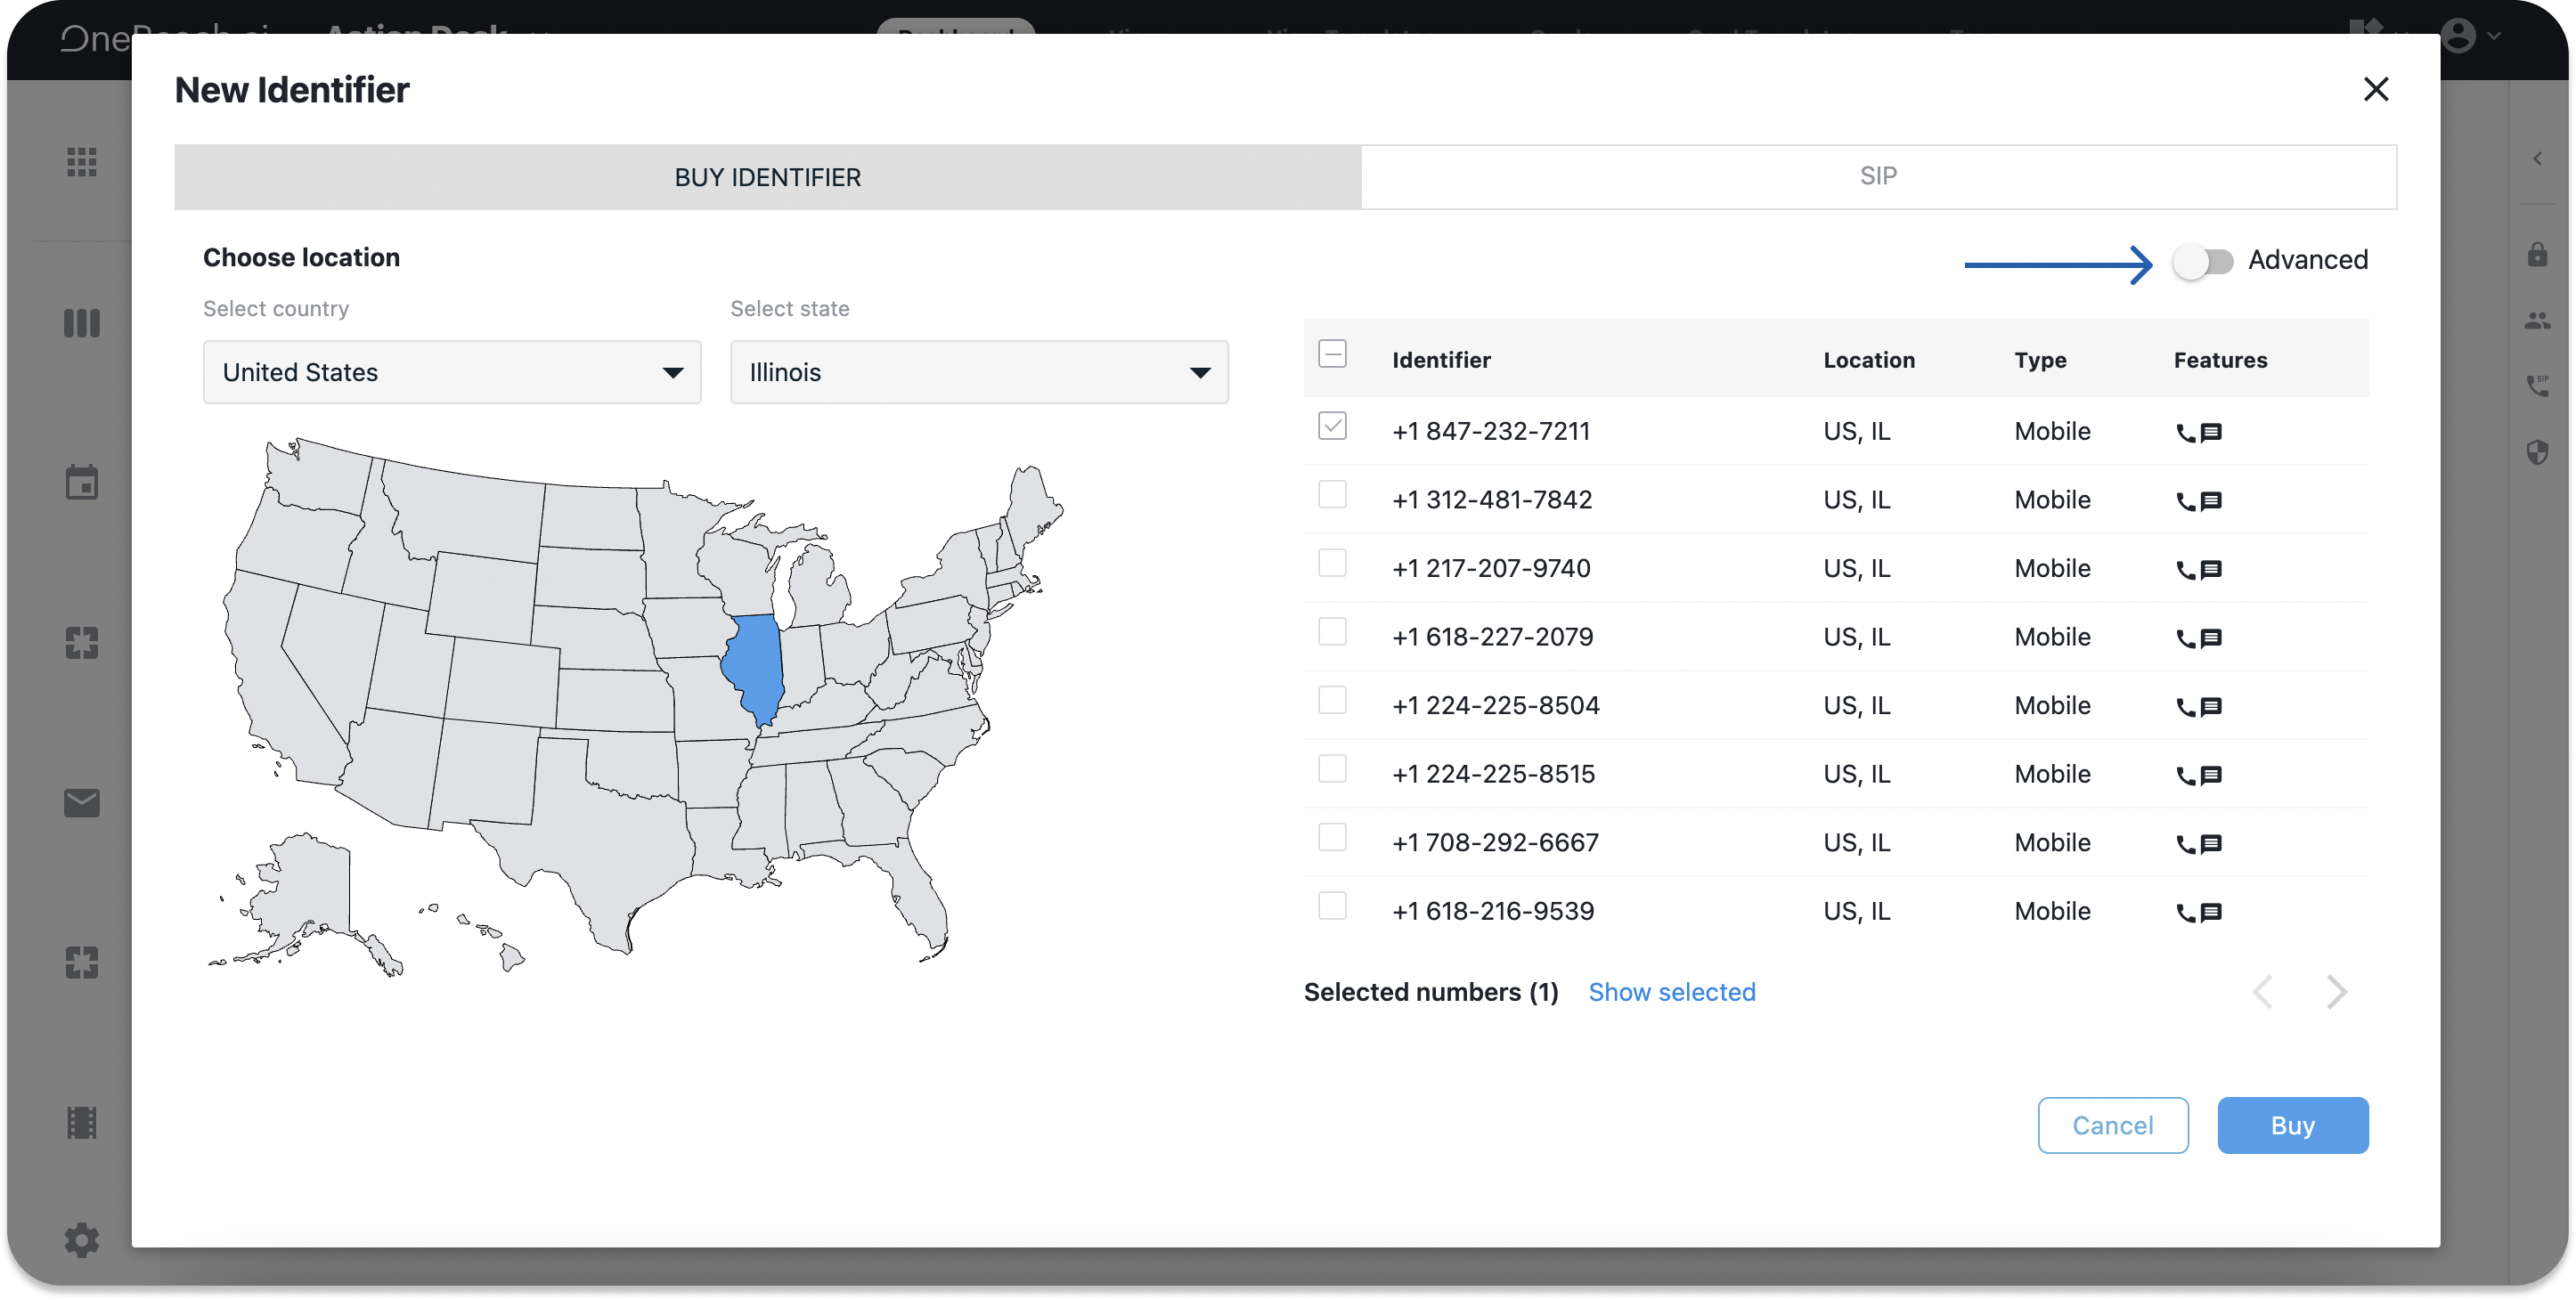Image resolution: width=2576 pixels, height=1300 pixels.
Task: Click the lock icon in right panel
Action: (x=2537, y=255)
